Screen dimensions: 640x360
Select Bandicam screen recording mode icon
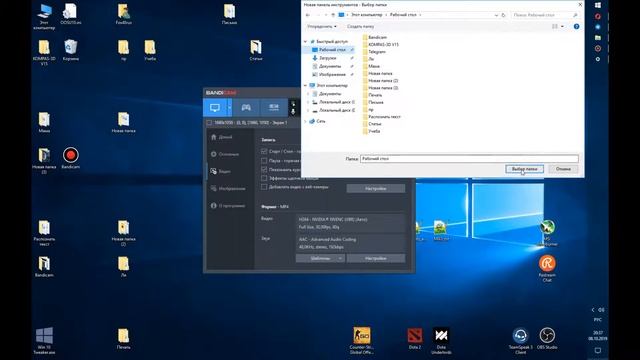click(x=215, y=107)
